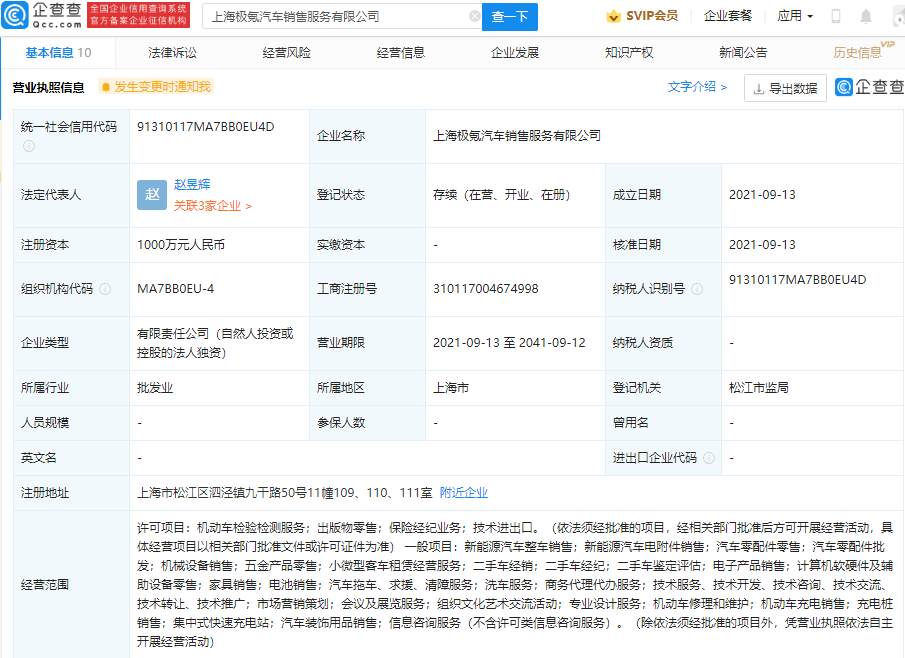Screen dimensions: 905x658
Task: Click info icon beside 组织机构代码
Action: (x=105, y=289)
